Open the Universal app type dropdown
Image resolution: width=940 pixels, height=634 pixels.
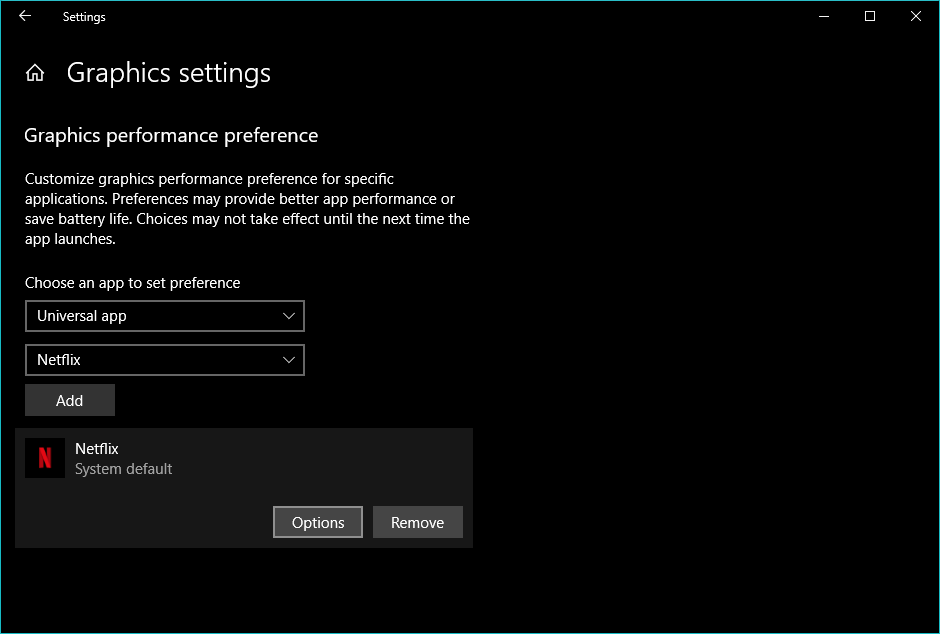(164, 316)
